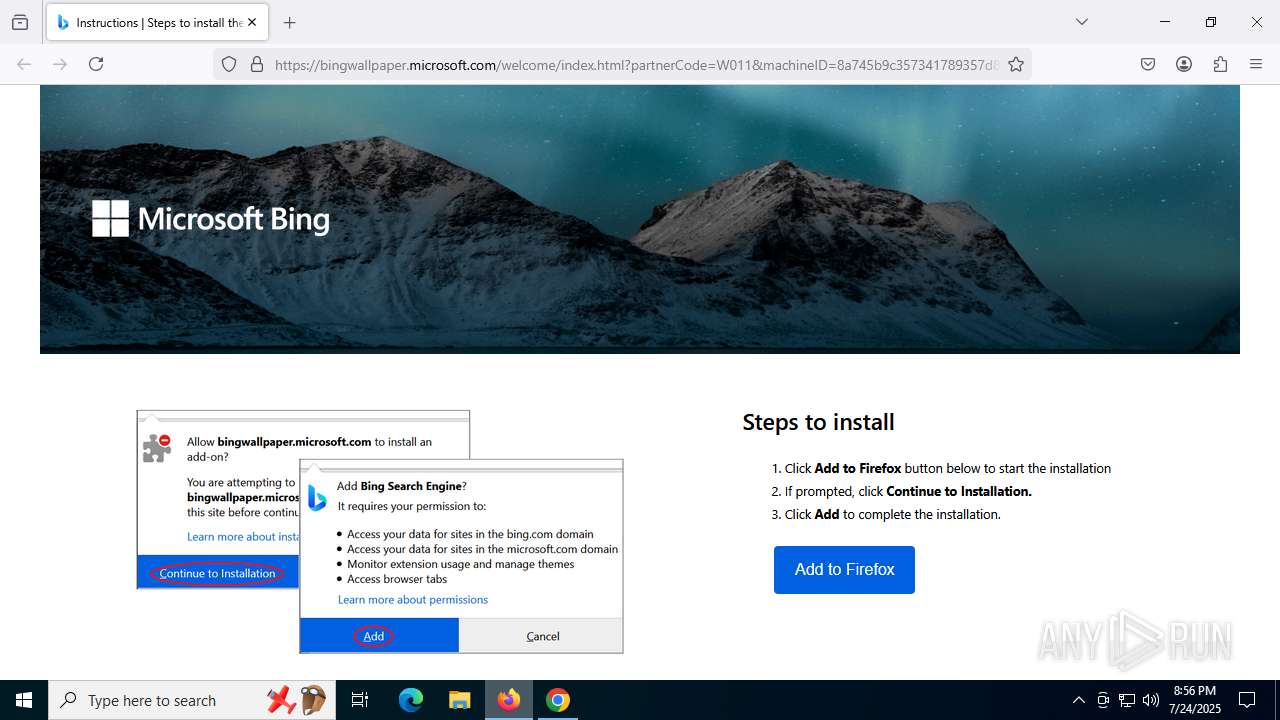Open the tracking protection shield icon
Image resolution: width=1280 pixels, height=720 pixels.
(229, 64)
